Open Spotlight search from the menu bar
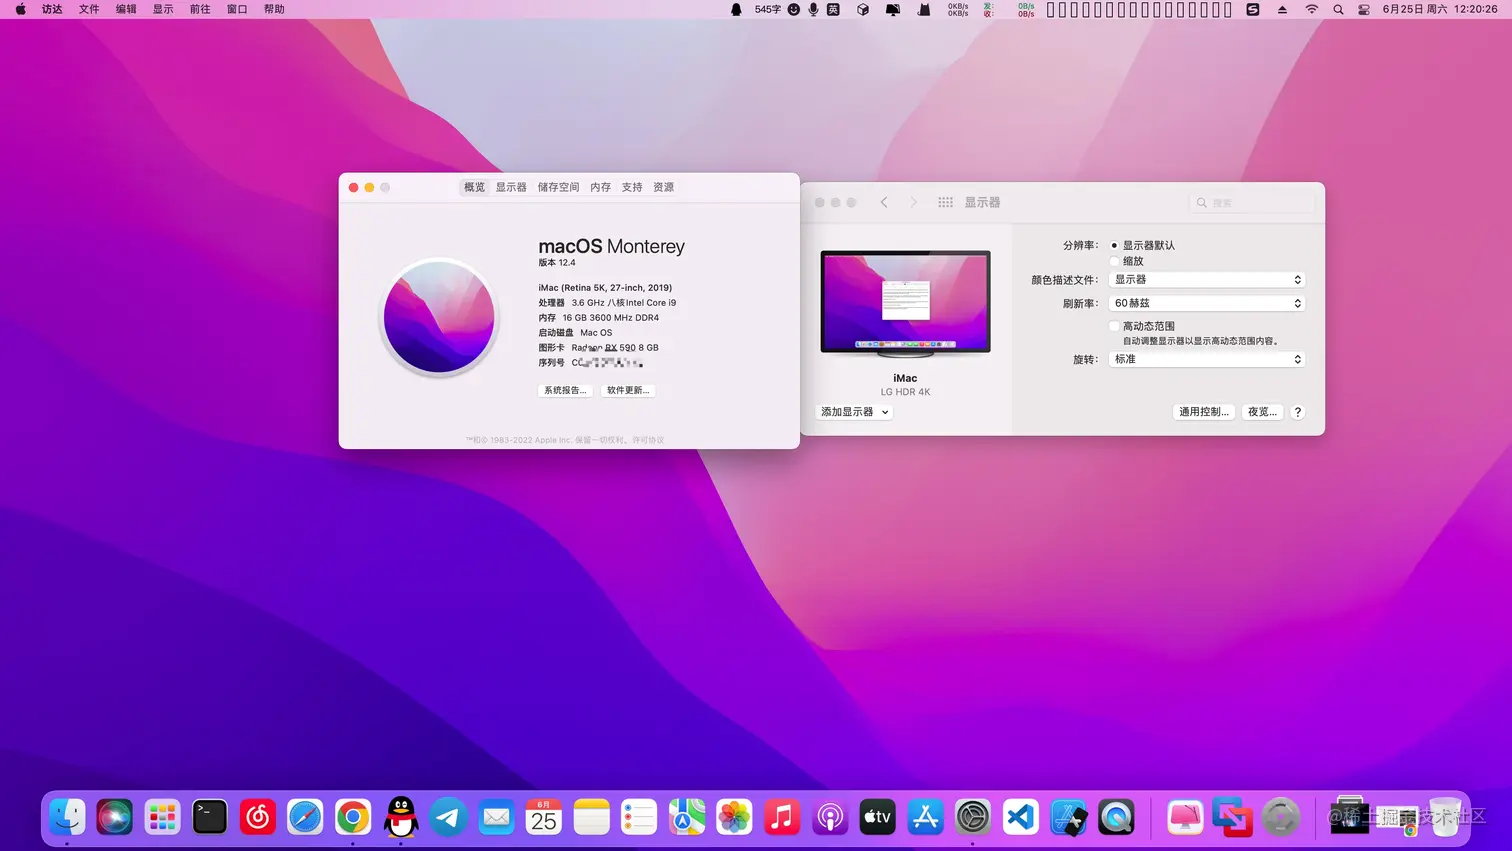Viewport: 1512px width, 851px height. (1338, 9)
